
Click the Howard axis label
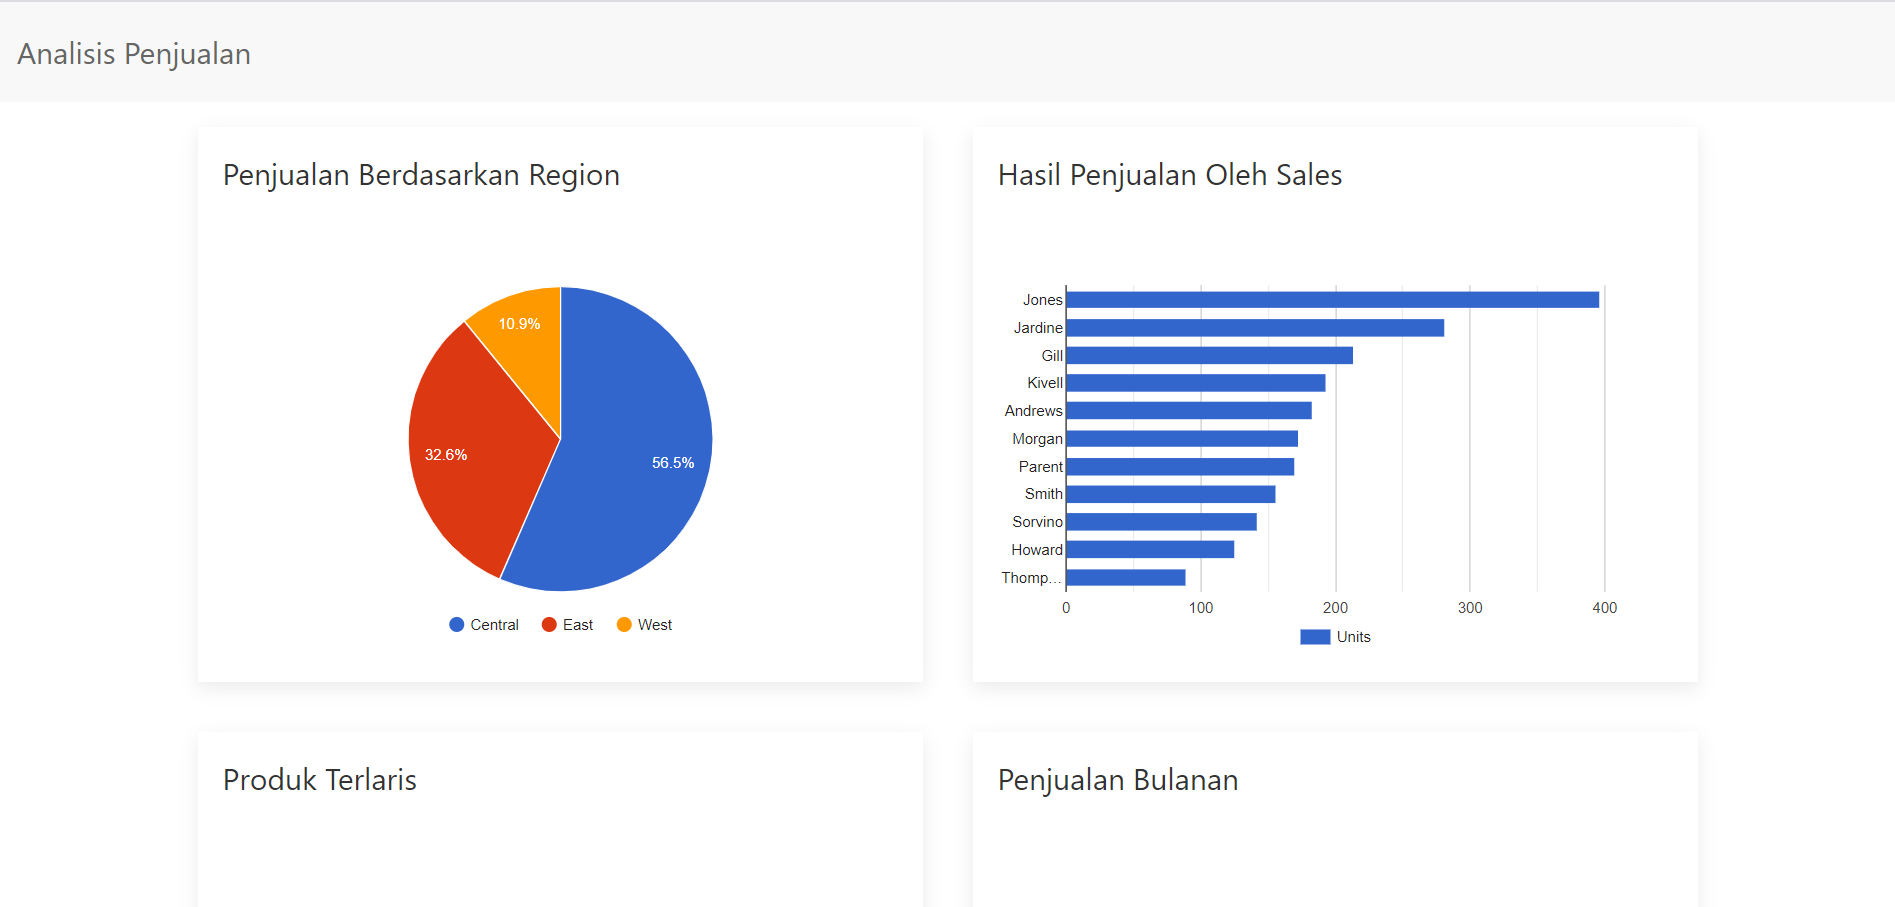pos(1037,550)
